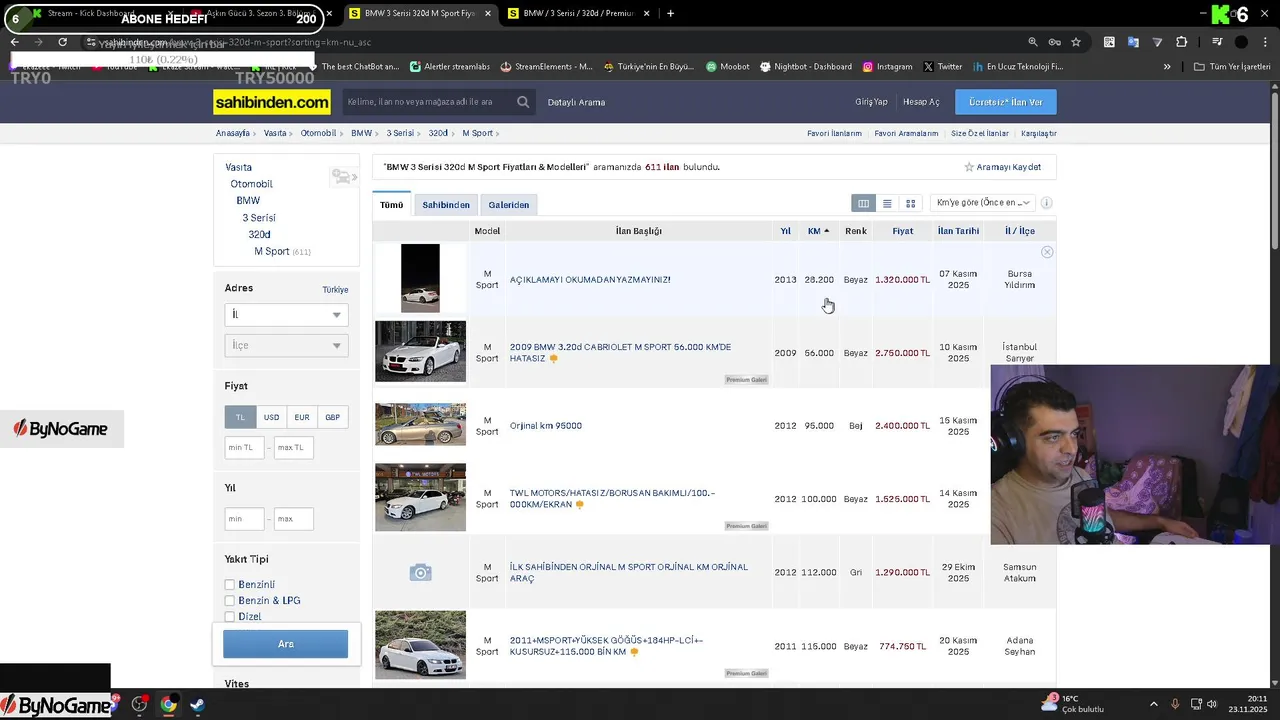1280x720 pixels.
Task: Open Tüm Yer İşaretleri bookmarks folder
Action: (1233, 67)
